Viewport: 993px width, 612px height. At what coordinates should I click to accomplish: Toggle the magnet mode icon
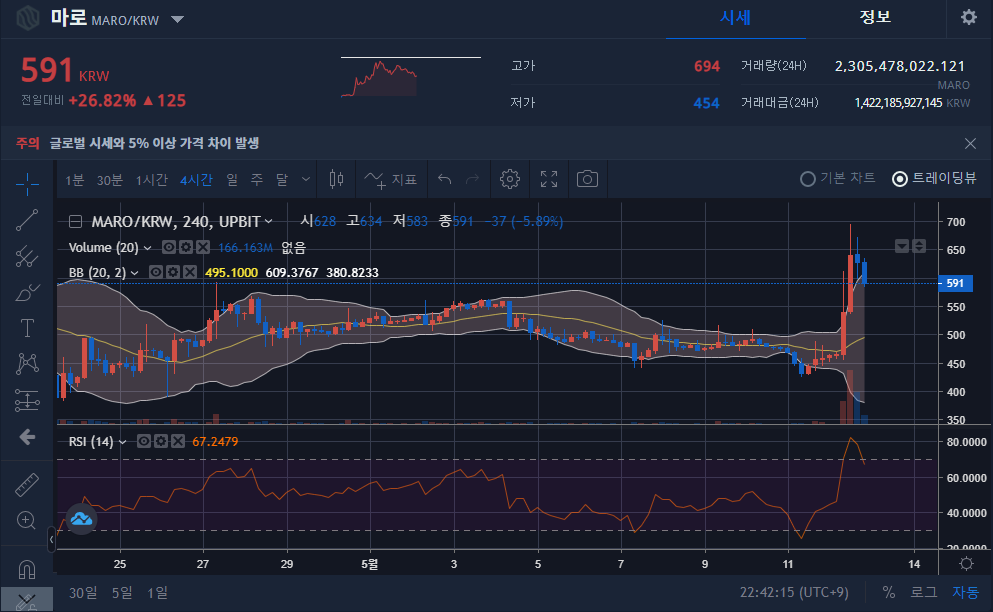[x=27, y=570]
